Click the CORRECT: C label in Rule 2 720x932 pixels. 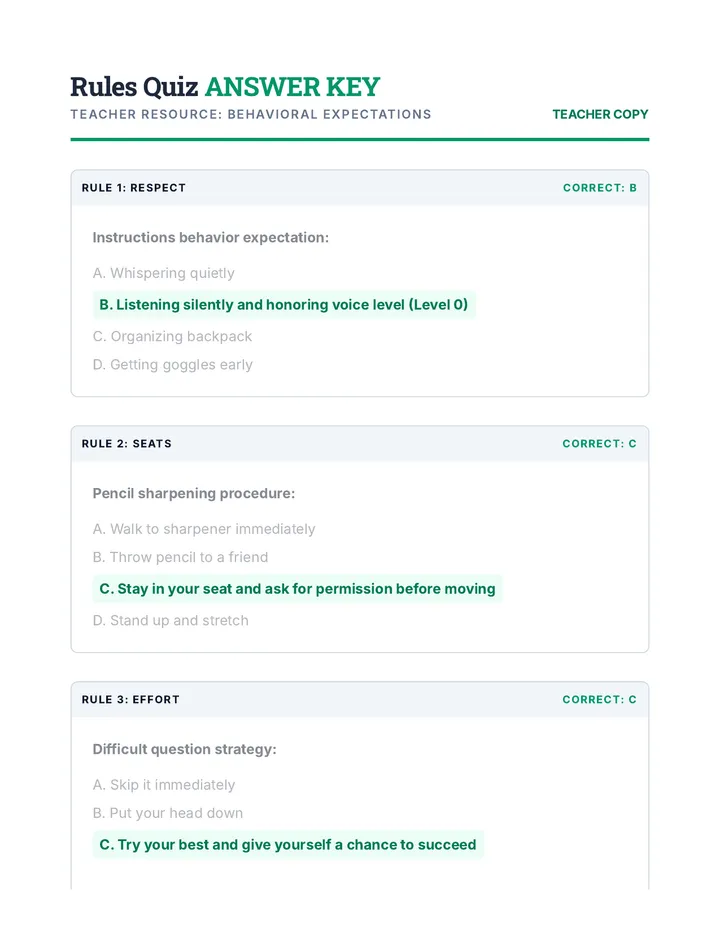[599, 444]
